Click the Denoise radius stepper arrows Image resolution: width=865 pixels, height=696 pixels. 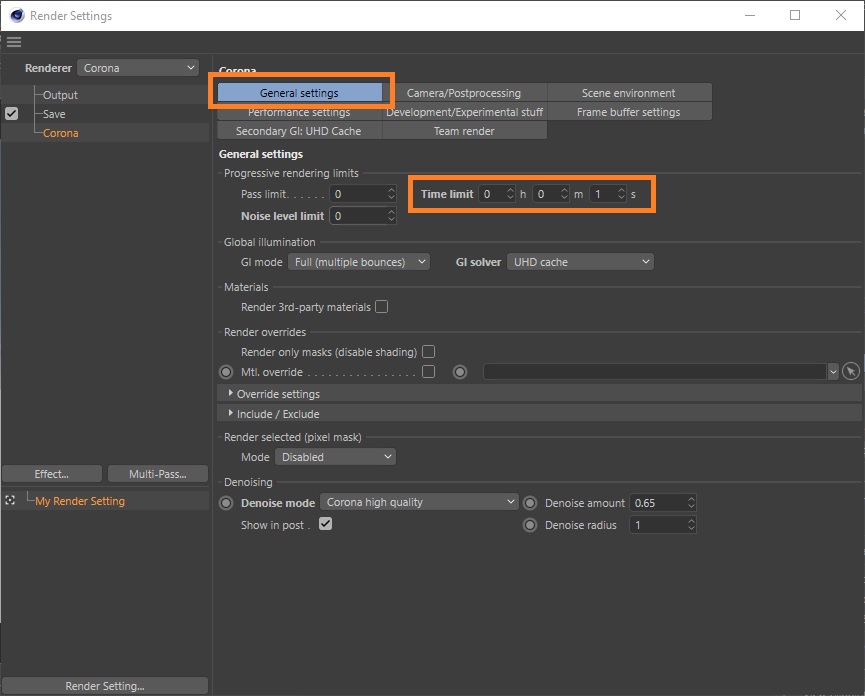(691, 524)
